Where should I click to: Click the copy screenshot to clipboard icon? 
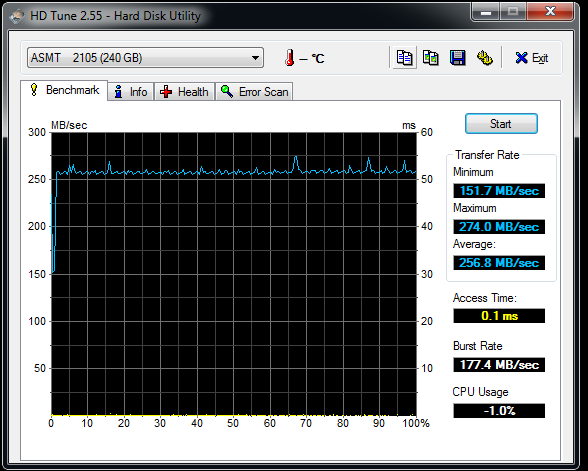click(x=430, y=58)
